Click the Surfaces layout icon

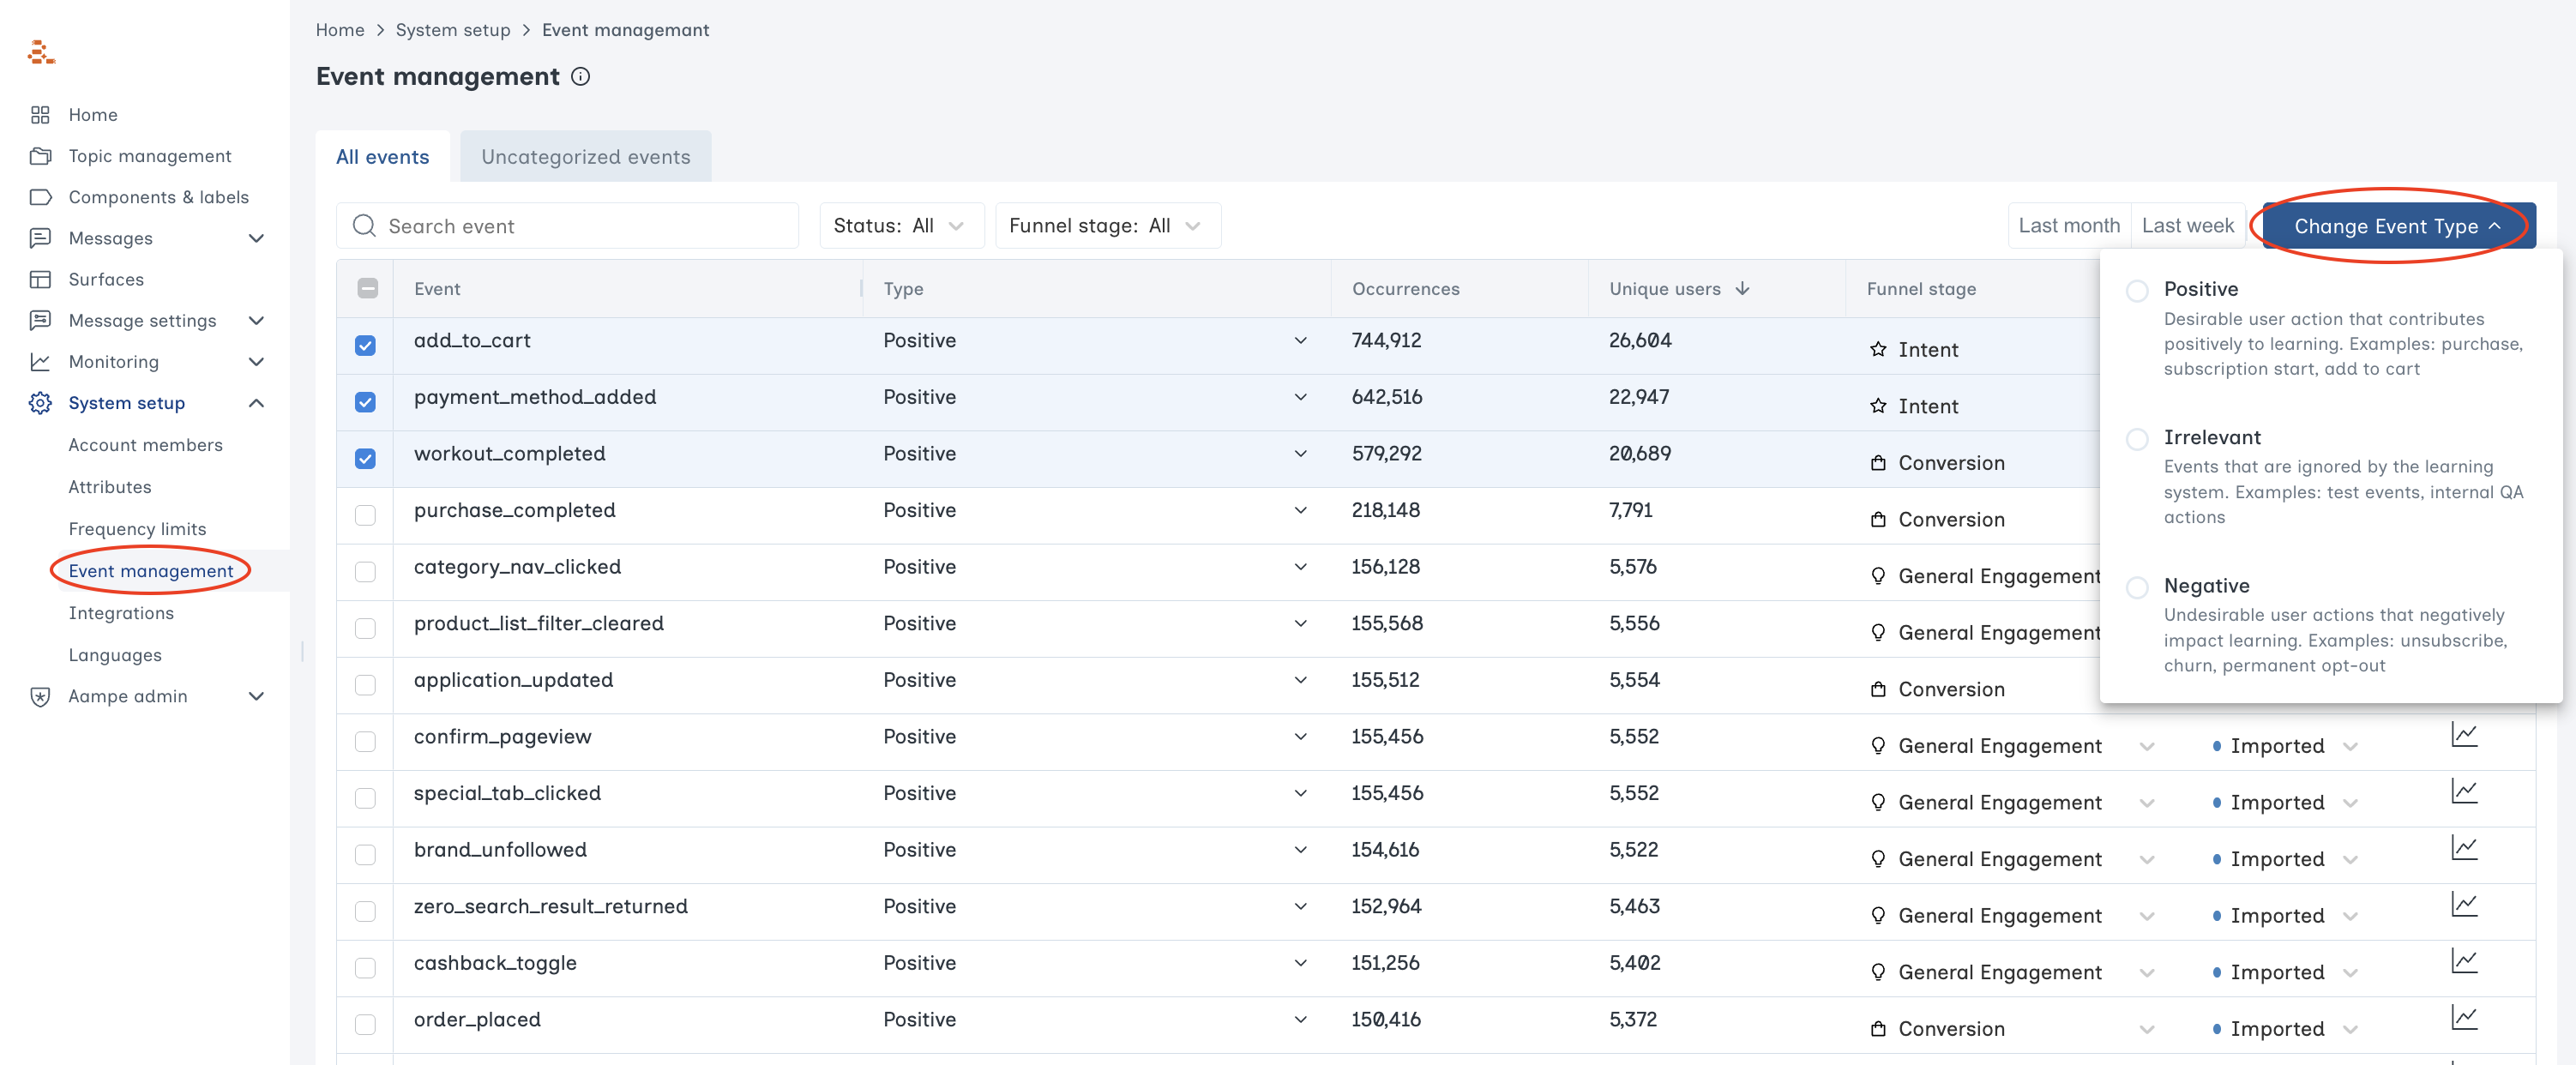[x=40, y=279]
